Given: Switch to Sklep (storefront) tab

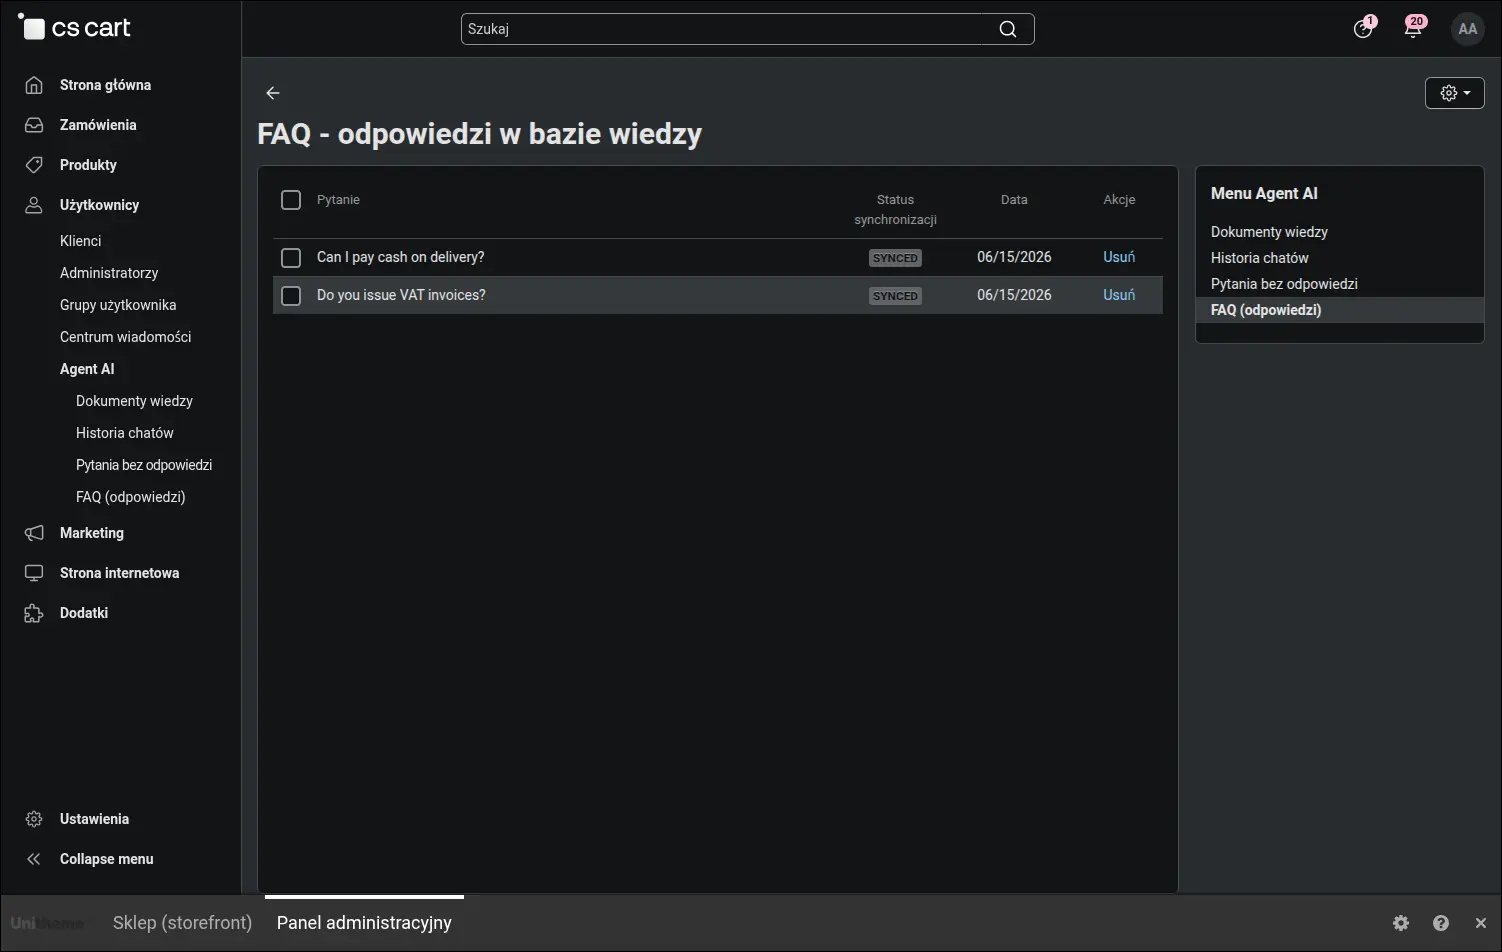Looking at the screenshot, I should point(182,923).
